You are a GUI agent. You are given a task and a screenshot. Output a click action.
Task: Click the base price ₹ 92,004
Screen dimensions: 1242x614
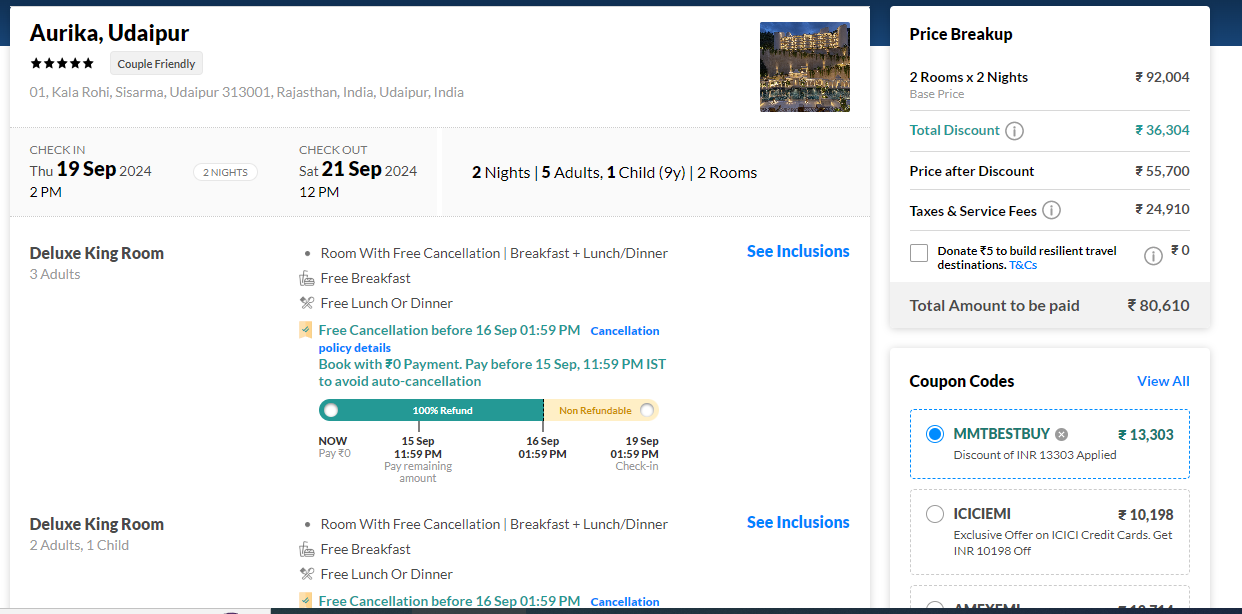(1162, 77)
